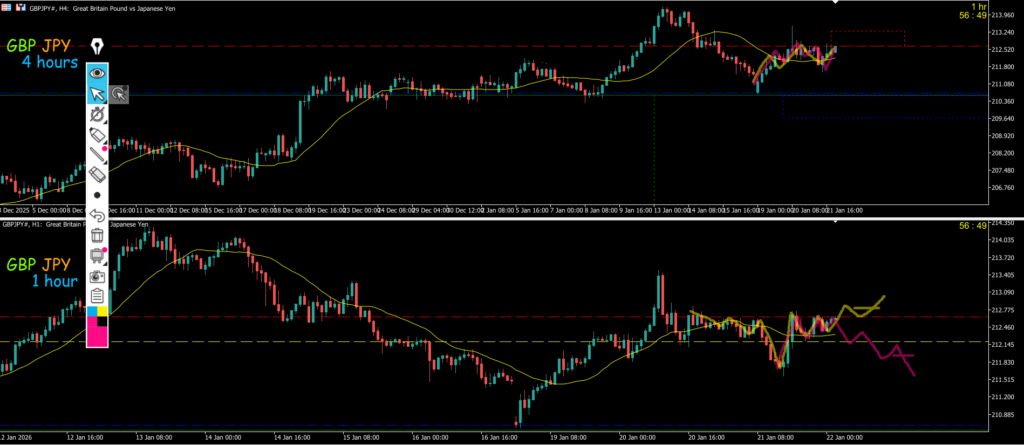1024x445 pixels.
Task: Click the '22 Jan 00:00' time label
Action: click(845, 437)
